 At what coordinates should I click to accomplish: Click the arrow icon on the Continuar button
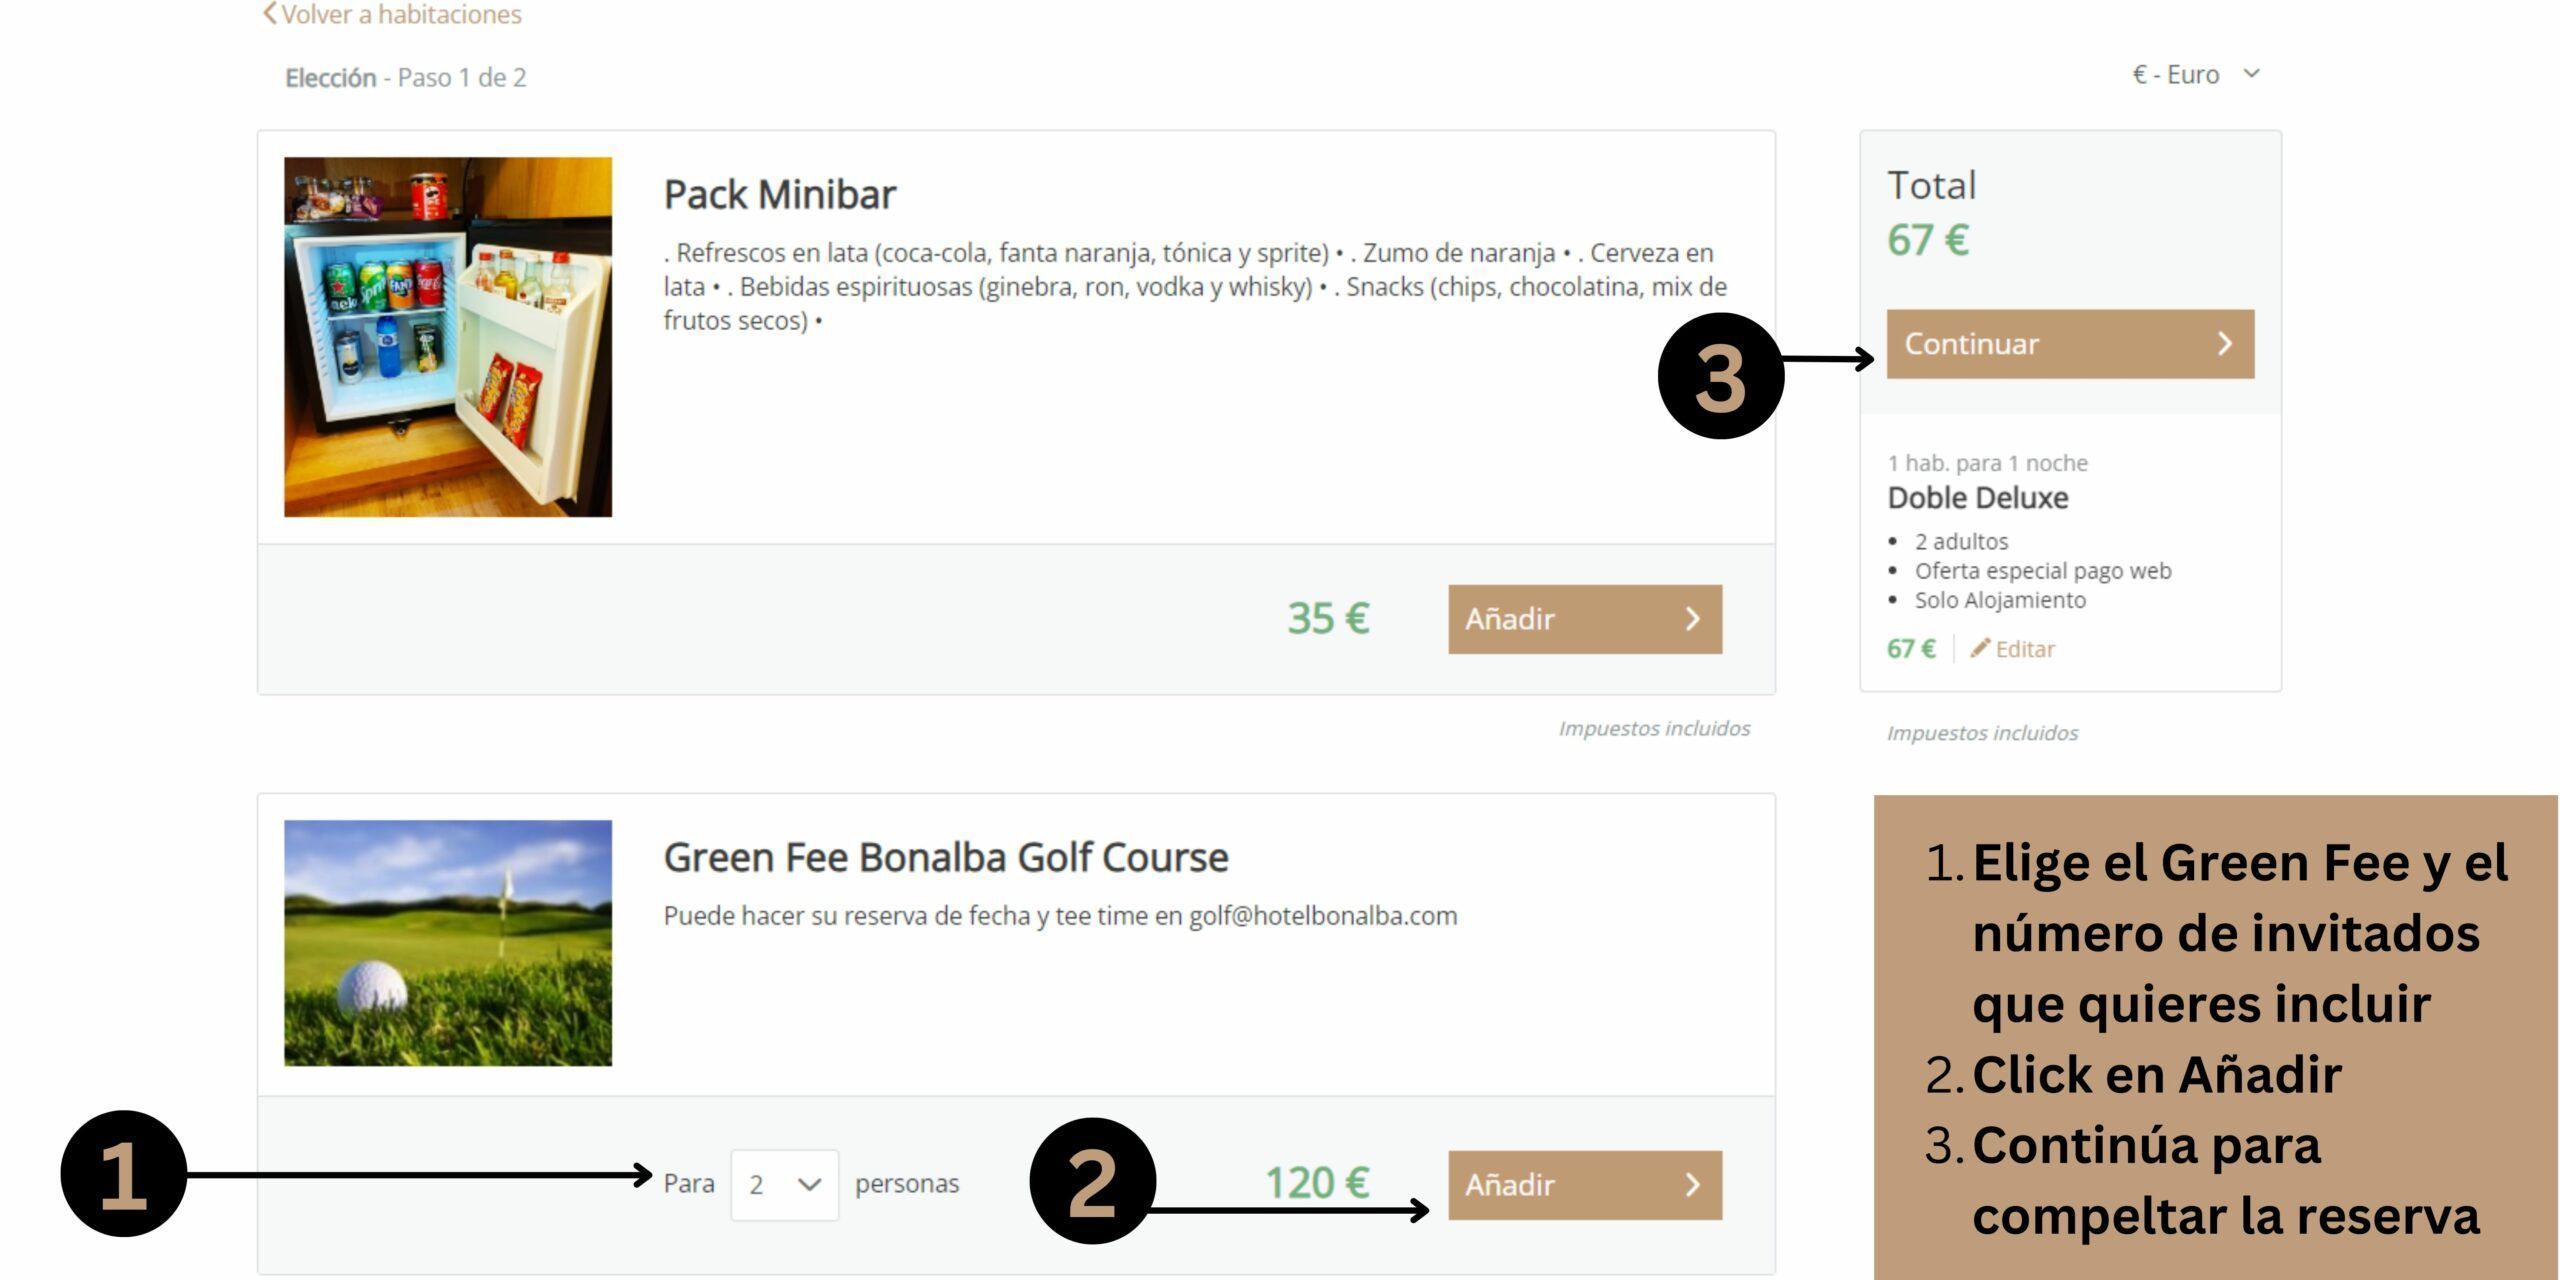2224,344
